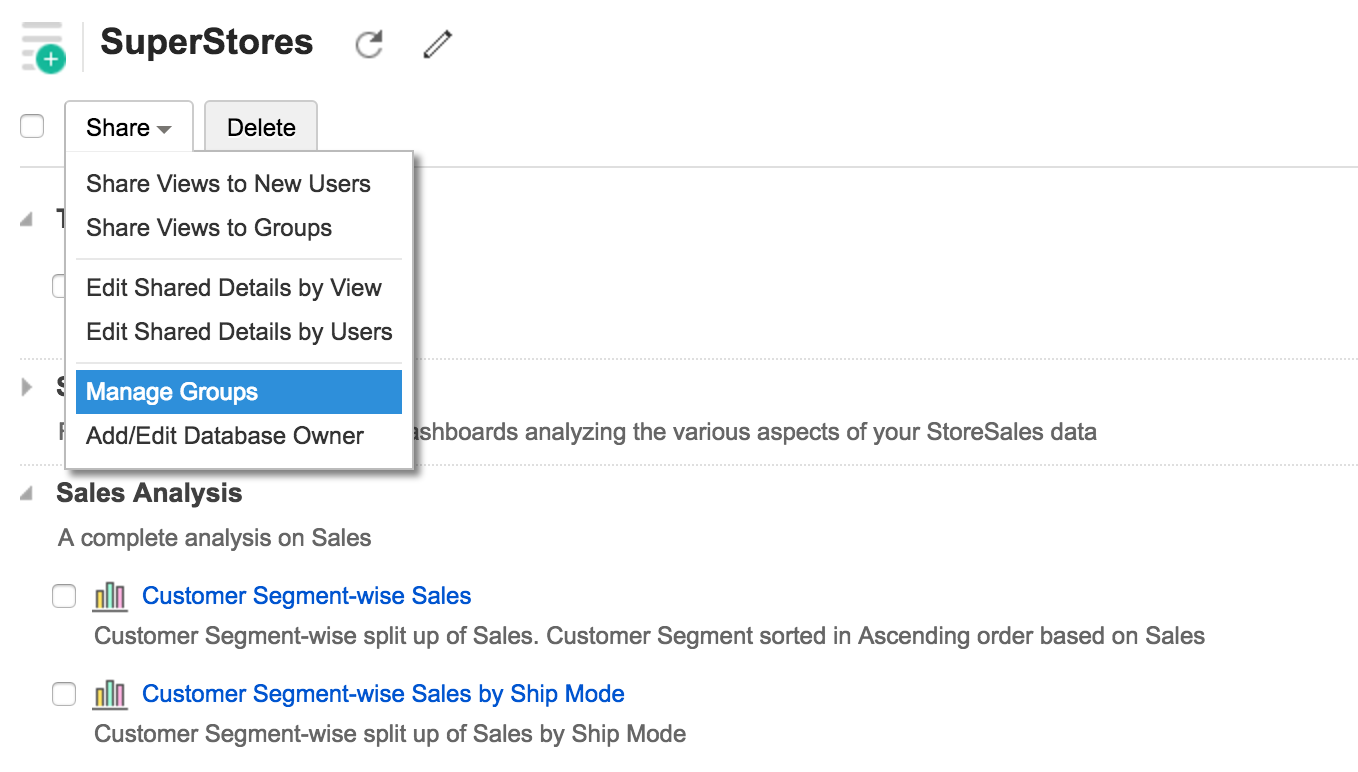Choose Share Views to New Users
Image resolution: width=1358 pixels, height=772 pixels.
tap(228, 184)
